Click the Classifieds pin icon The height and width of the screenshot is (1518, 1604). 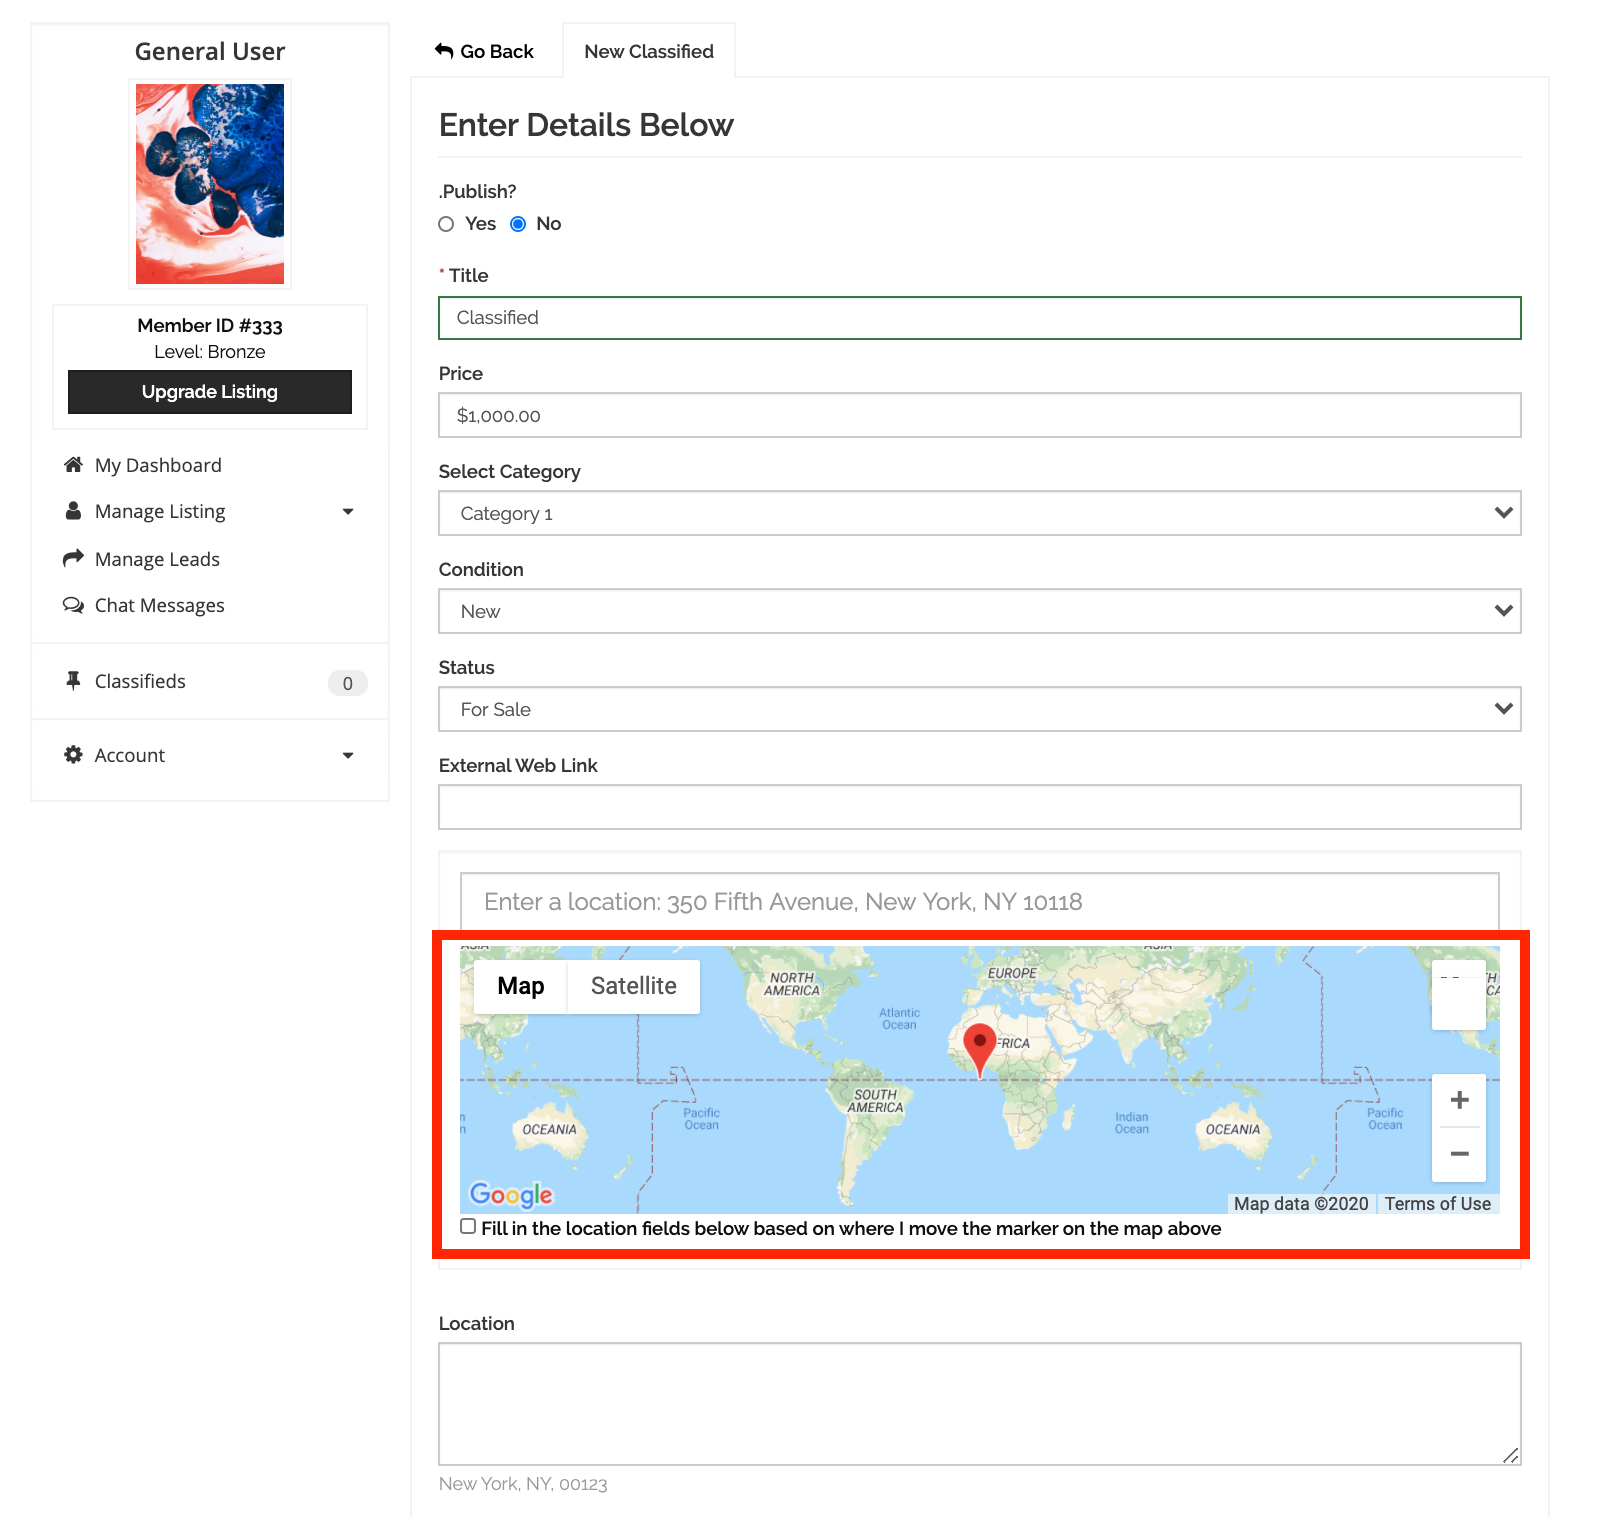pyautogui.click(x=72, y=680)
